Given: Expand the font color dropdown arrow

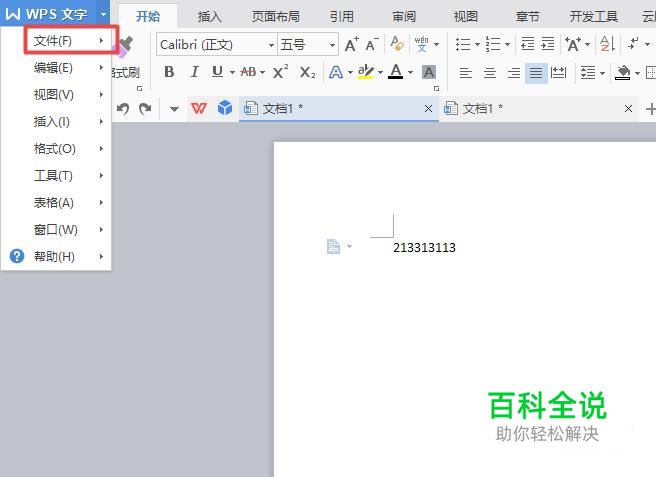Looking at the screenshot, I should (410, 72).
